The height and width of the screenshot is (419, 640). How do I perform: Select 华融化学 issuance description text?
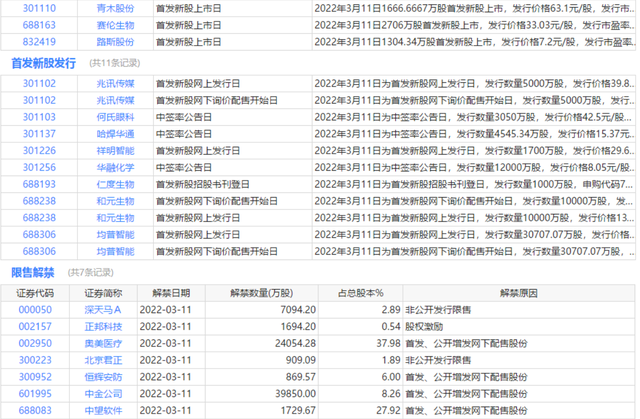(x=474, y=167)
